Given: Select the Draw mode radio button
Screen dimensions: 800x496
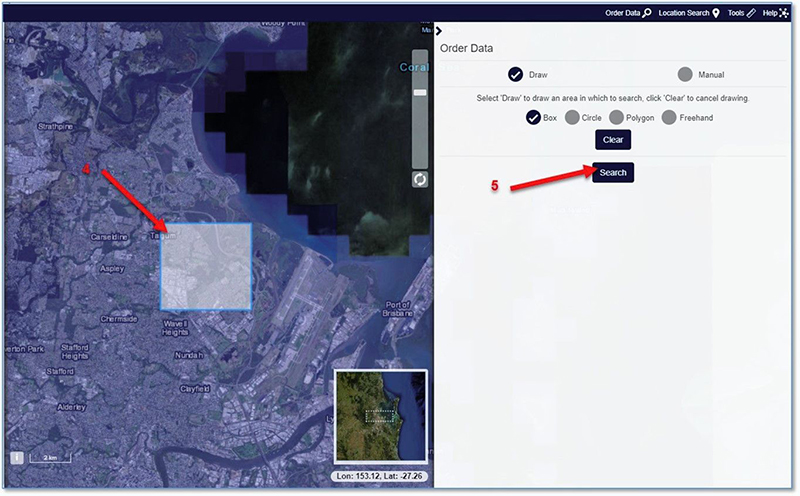Looking at the screenshot, I should tap(516, 74).
